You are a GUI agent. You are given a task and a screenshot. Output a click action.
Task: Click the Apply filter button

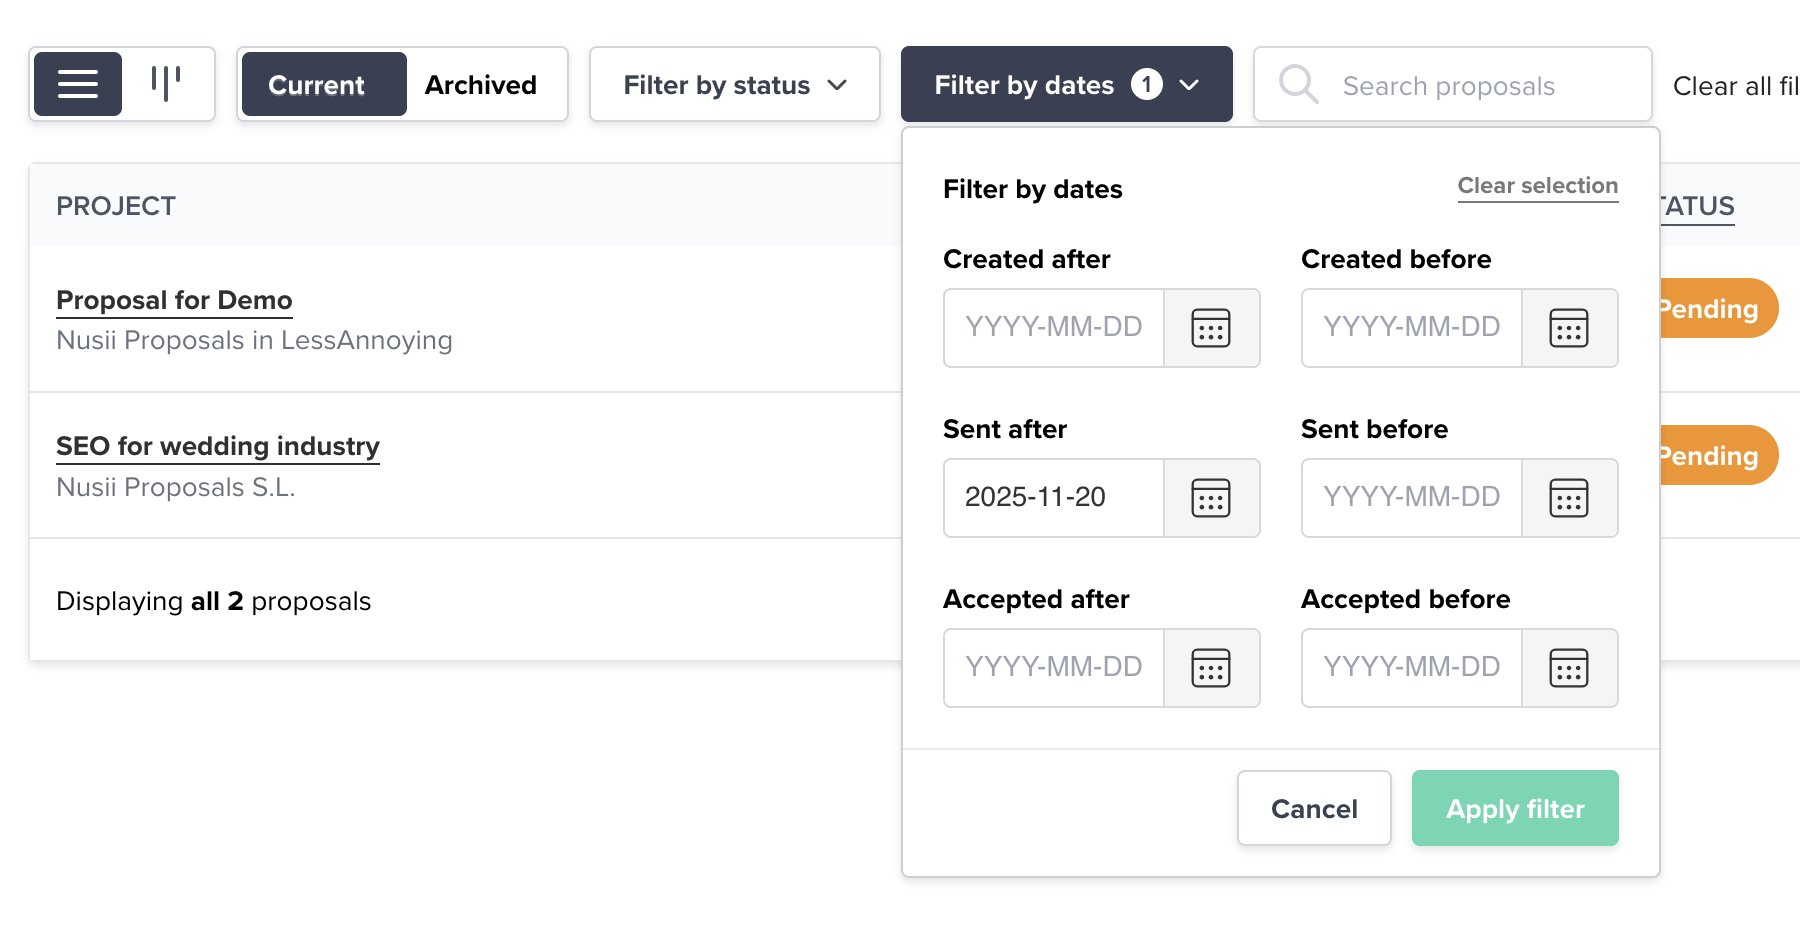[1514, 808]
